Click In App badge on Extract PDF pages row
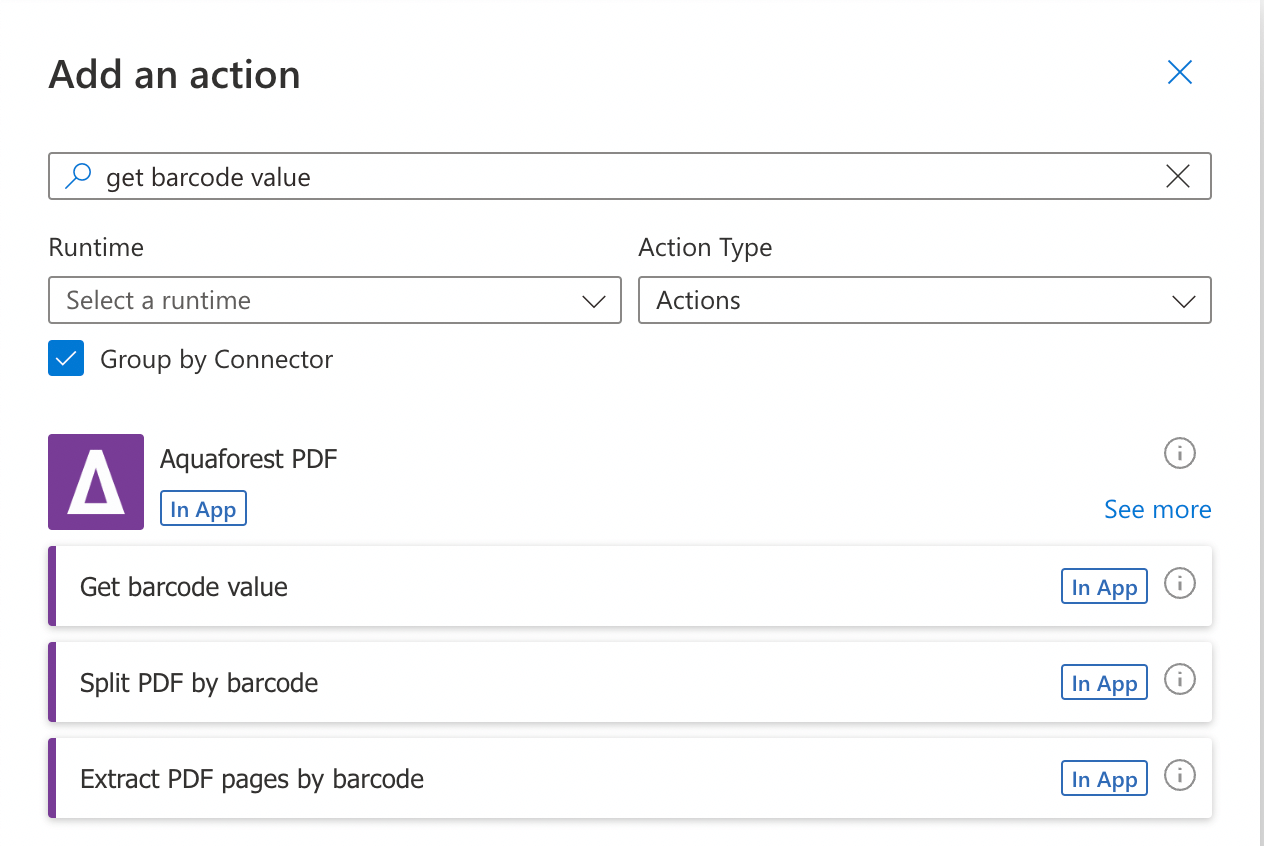The image size is (1264, 846). coord(1104,779)
